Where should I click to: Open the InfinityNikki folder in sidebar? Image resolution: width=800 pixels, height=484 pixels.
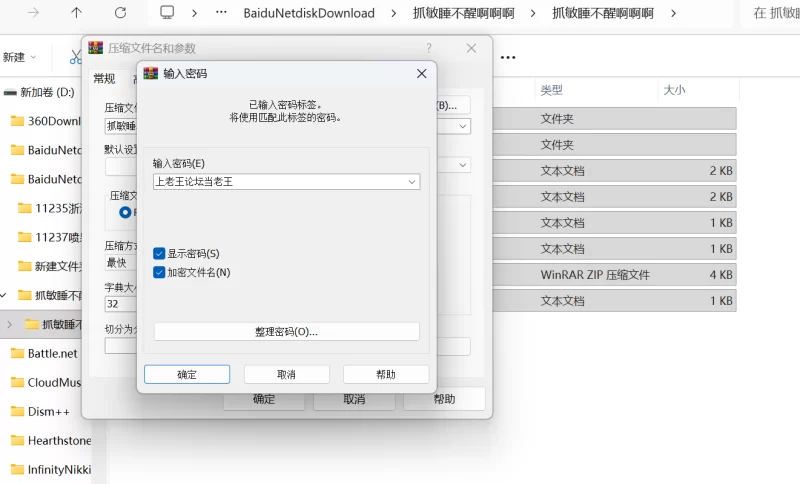click(51, 470)
